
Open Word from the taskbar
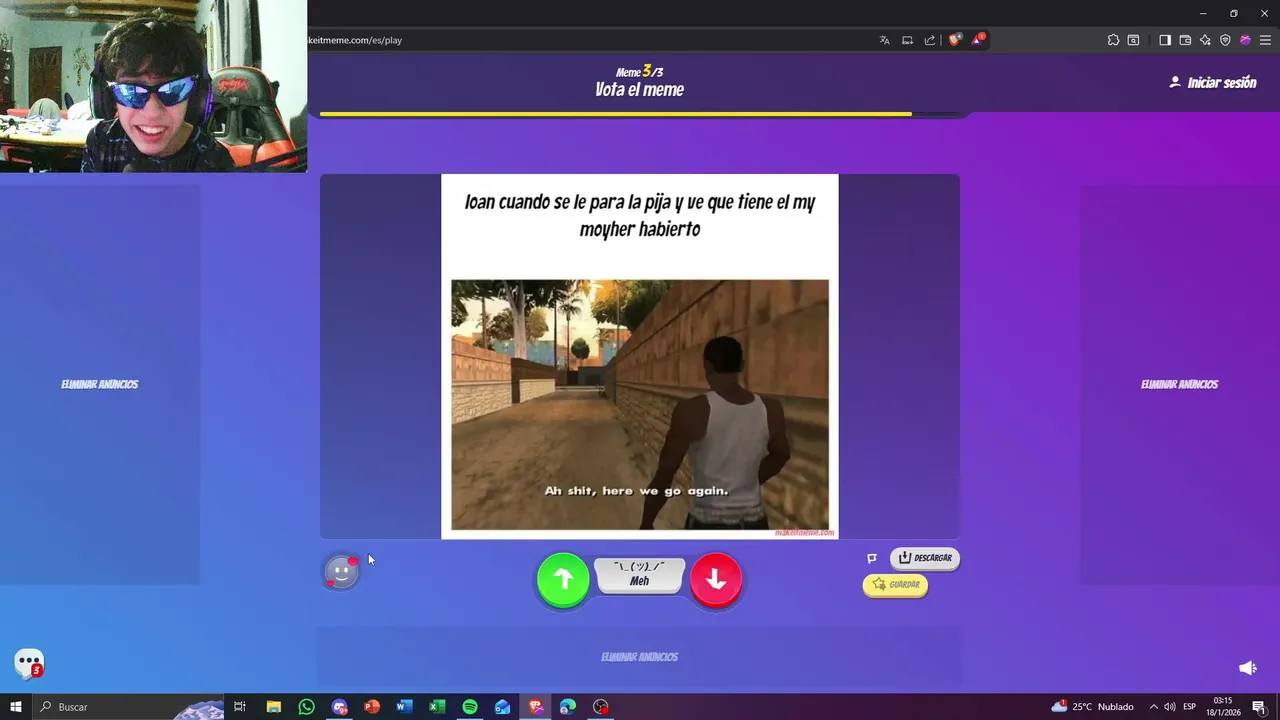pyautogui.click(x=404, y=707)
